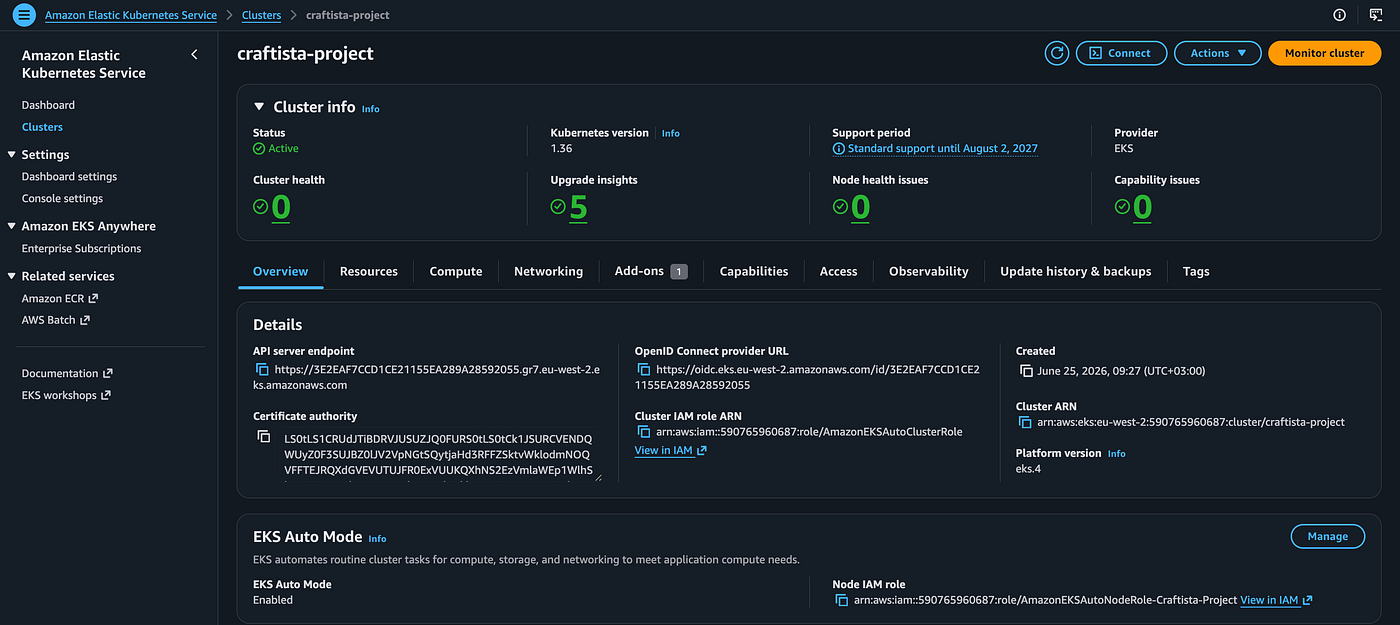The width and height of the screenshot is (1400, 625).
Task: Click the info circle icon in top bar
Action: tap(1339, 15)
